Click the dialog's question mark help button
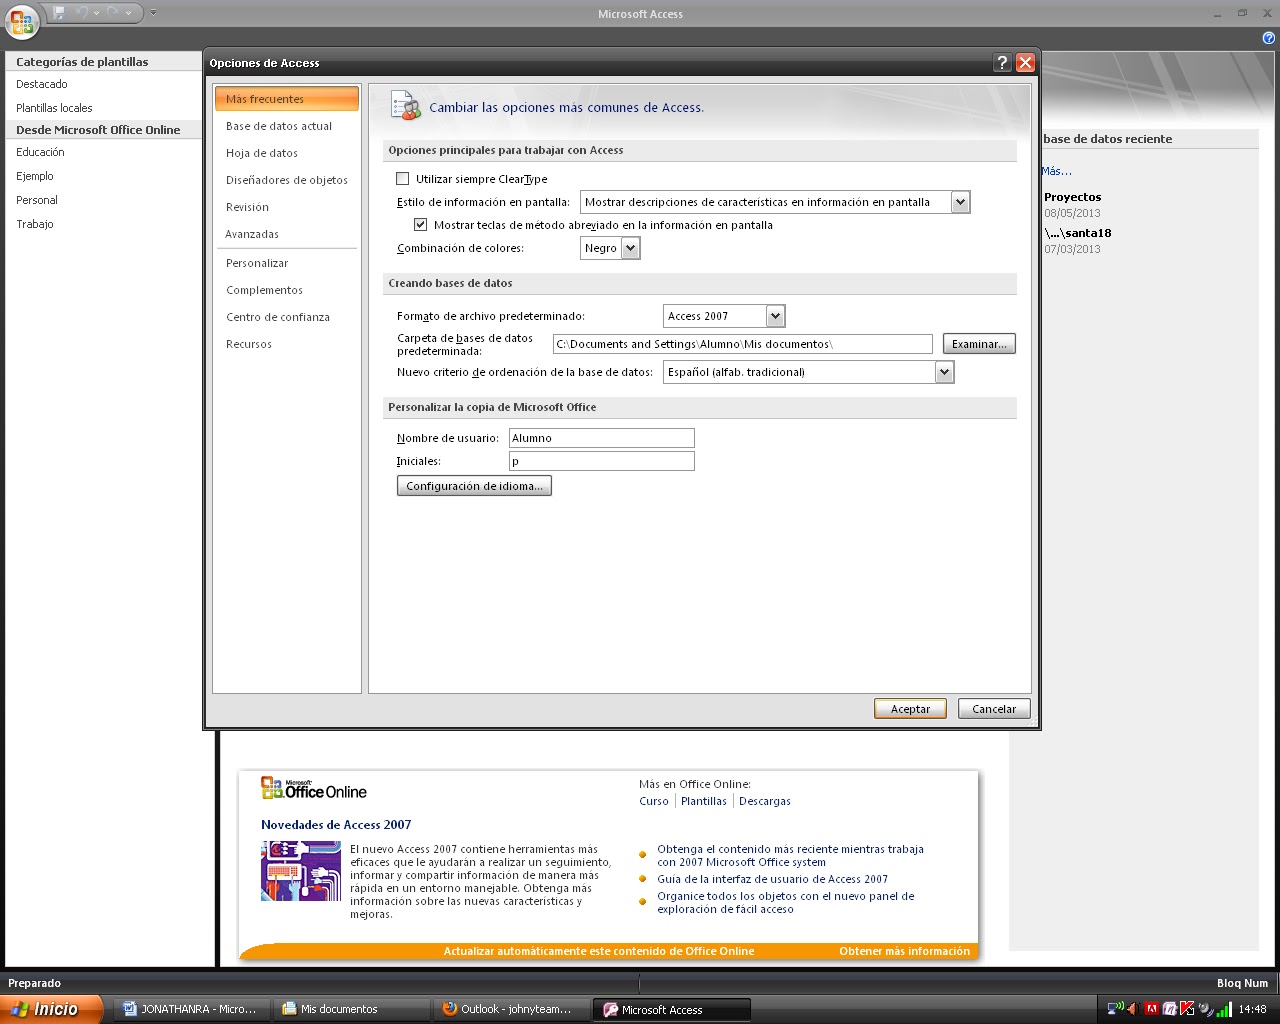Viewport: 1280px width, 1024px height. click(x=1002, y=62)
